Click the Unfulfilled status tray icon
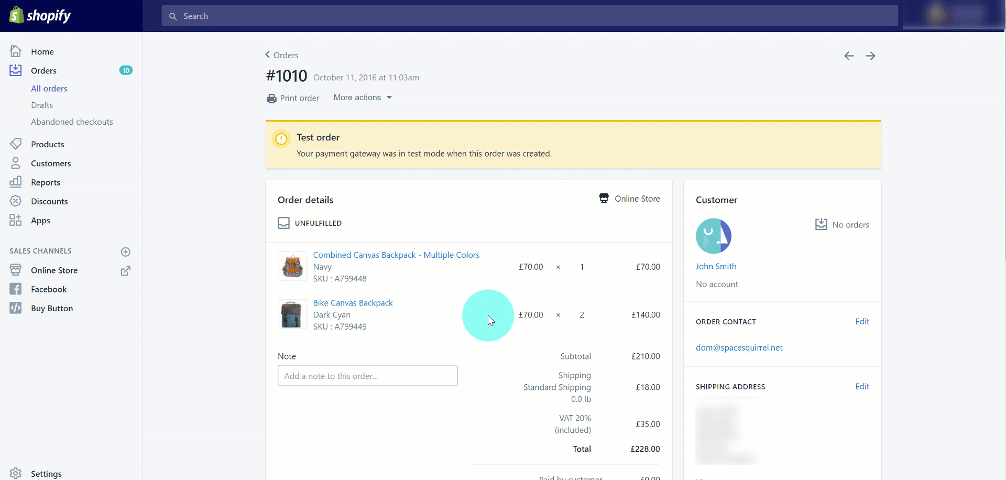This screenshot has height=480, width=1006. pyautogui.click(x=284, y=223)
